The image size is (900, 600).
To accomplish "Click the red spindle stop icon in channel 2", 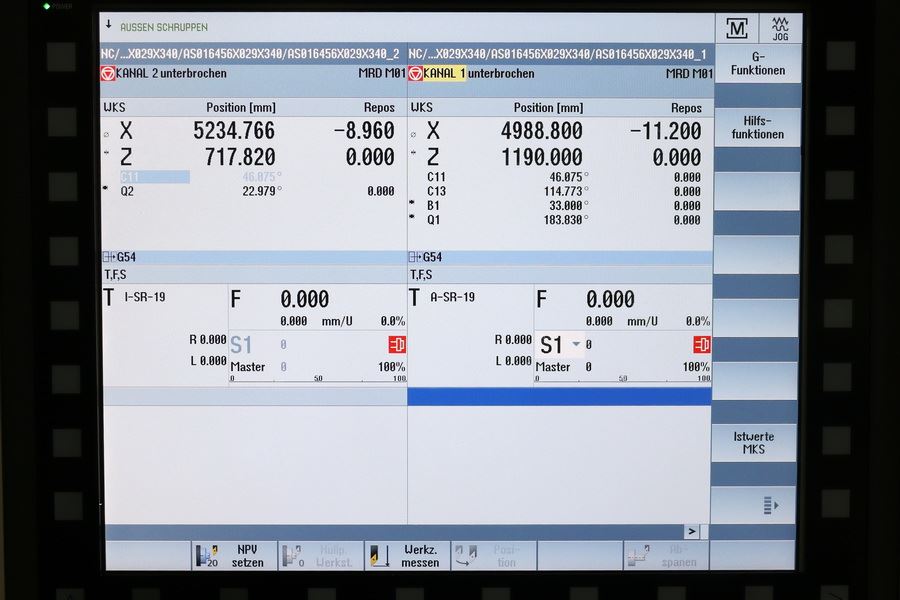I will [397, 345].
